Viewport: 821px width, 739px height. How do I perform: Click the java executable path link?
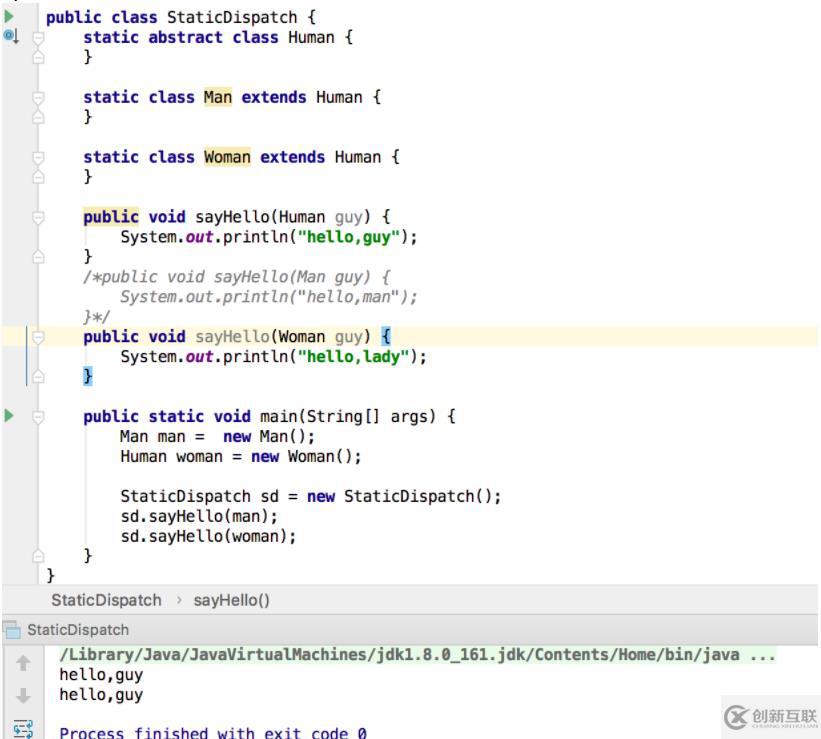point(417,655)
